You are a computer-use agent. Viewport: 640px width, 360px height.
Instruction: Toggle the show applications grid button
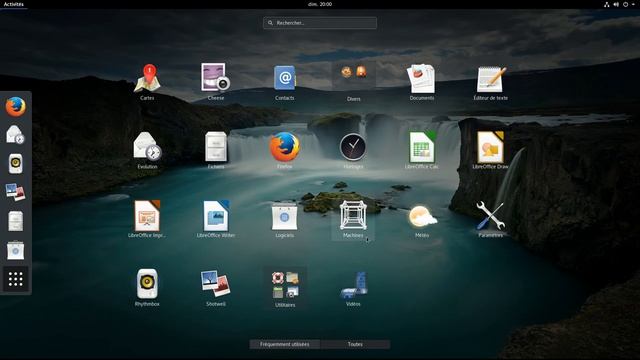click(x=16, y=279)
